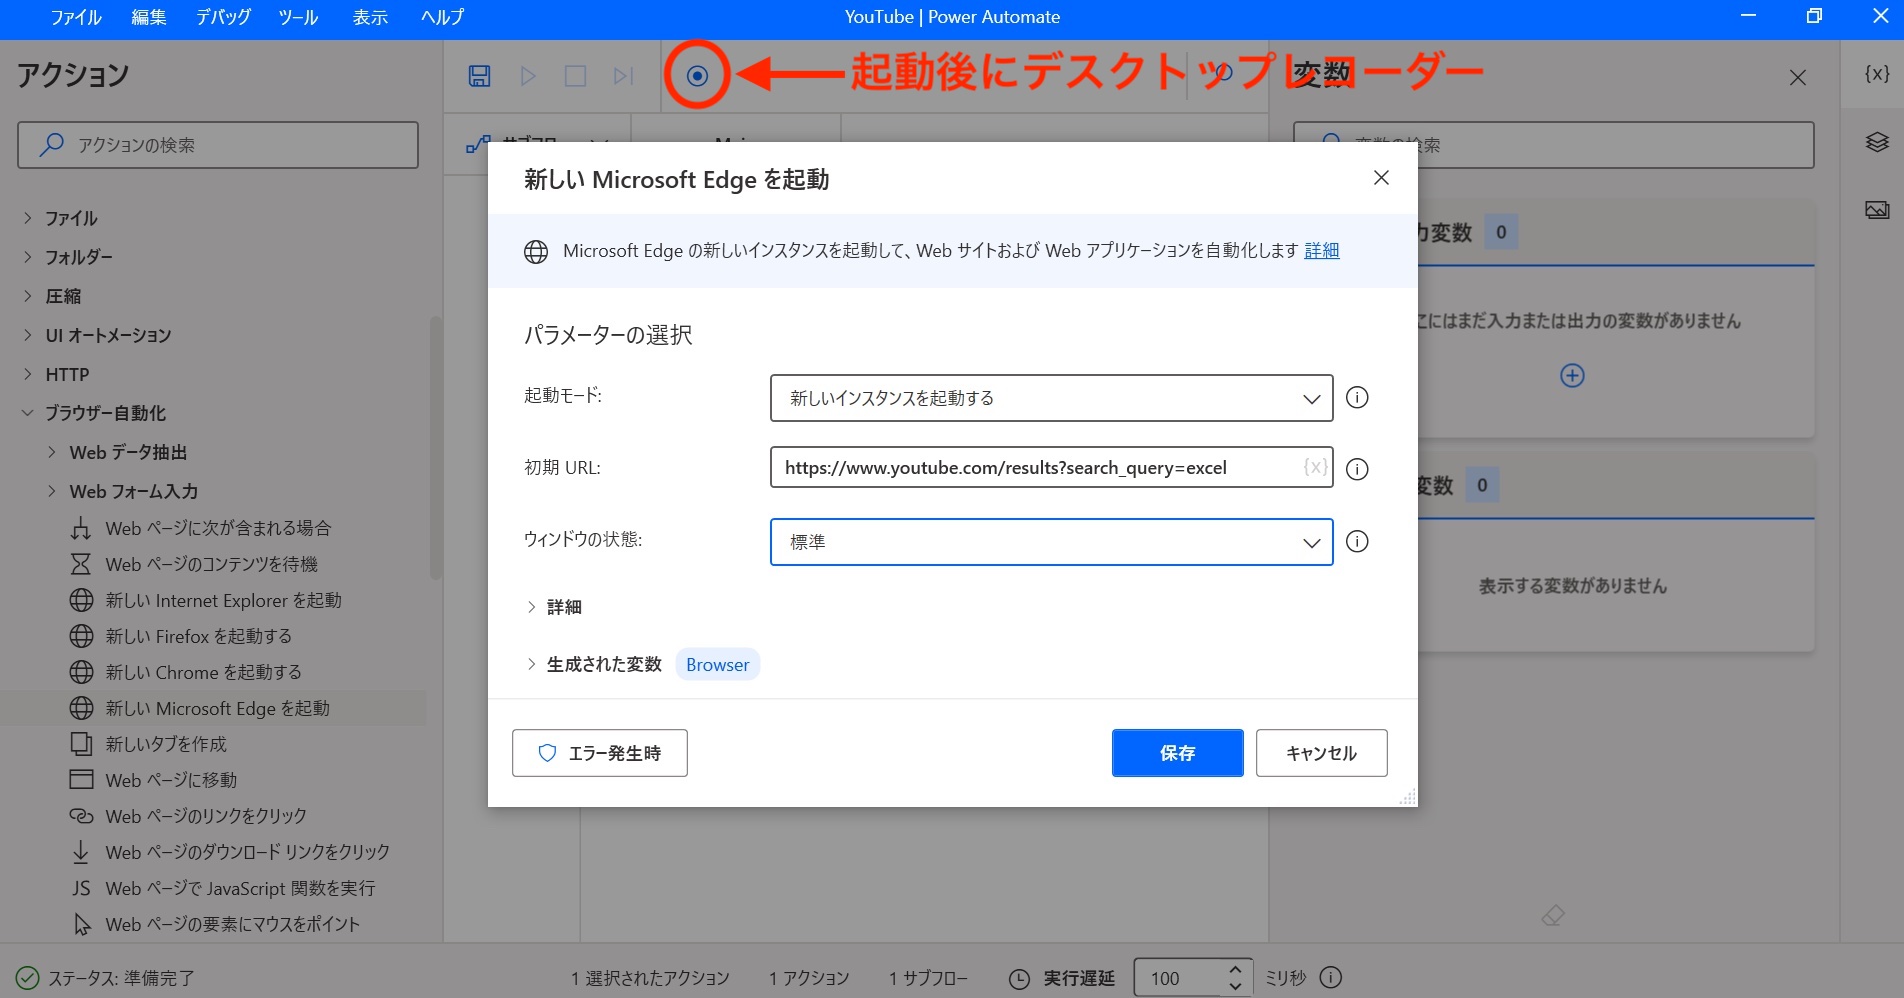Click the Save flow floppy disk icon
Viewport: 1904px width, 998px height.
(480, 76)
